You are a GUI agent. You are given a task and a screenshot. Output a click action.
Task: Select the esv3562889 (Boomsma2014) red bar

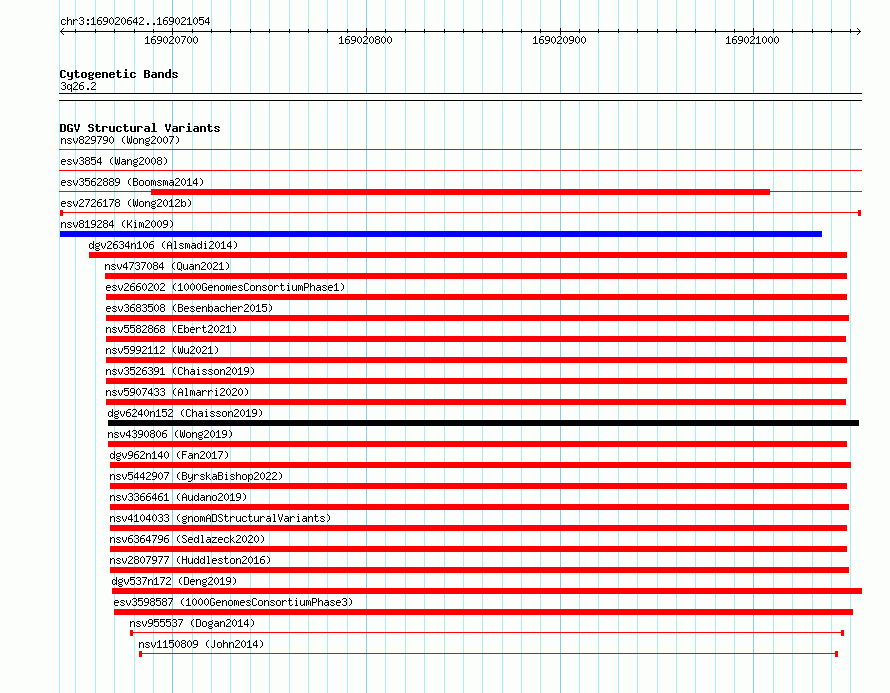coord(460,192)
